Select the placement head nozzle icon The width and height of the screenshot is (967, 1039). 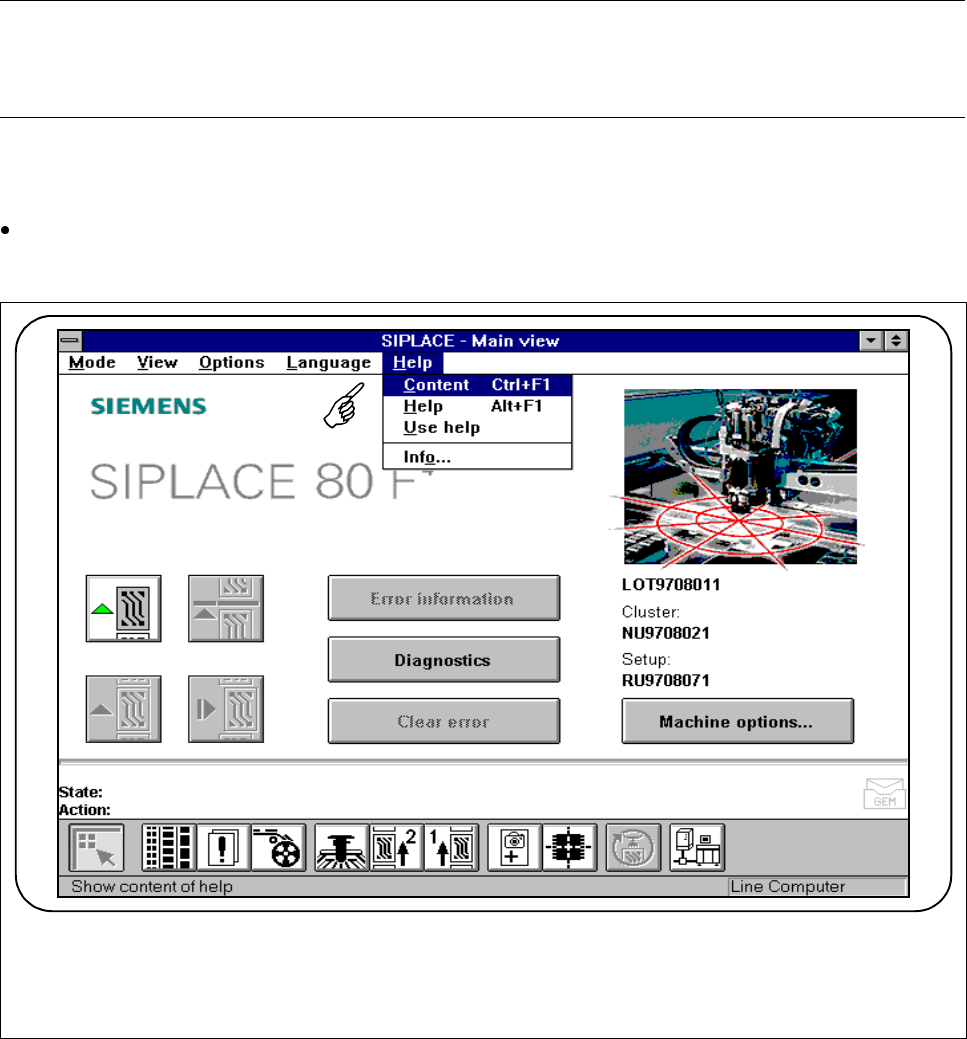click(341, 848)
